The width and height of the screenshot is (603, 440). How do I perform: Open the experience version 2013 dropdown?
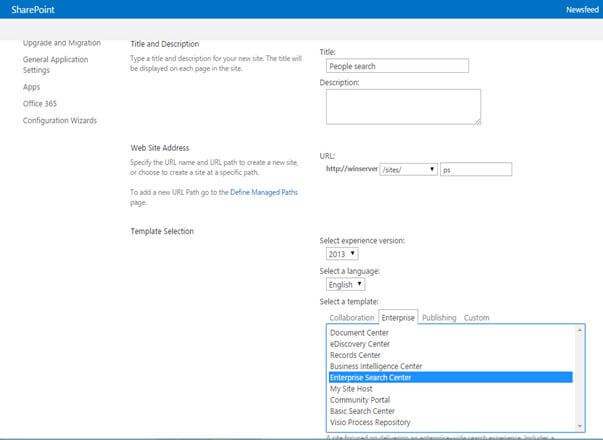(342, 254)
